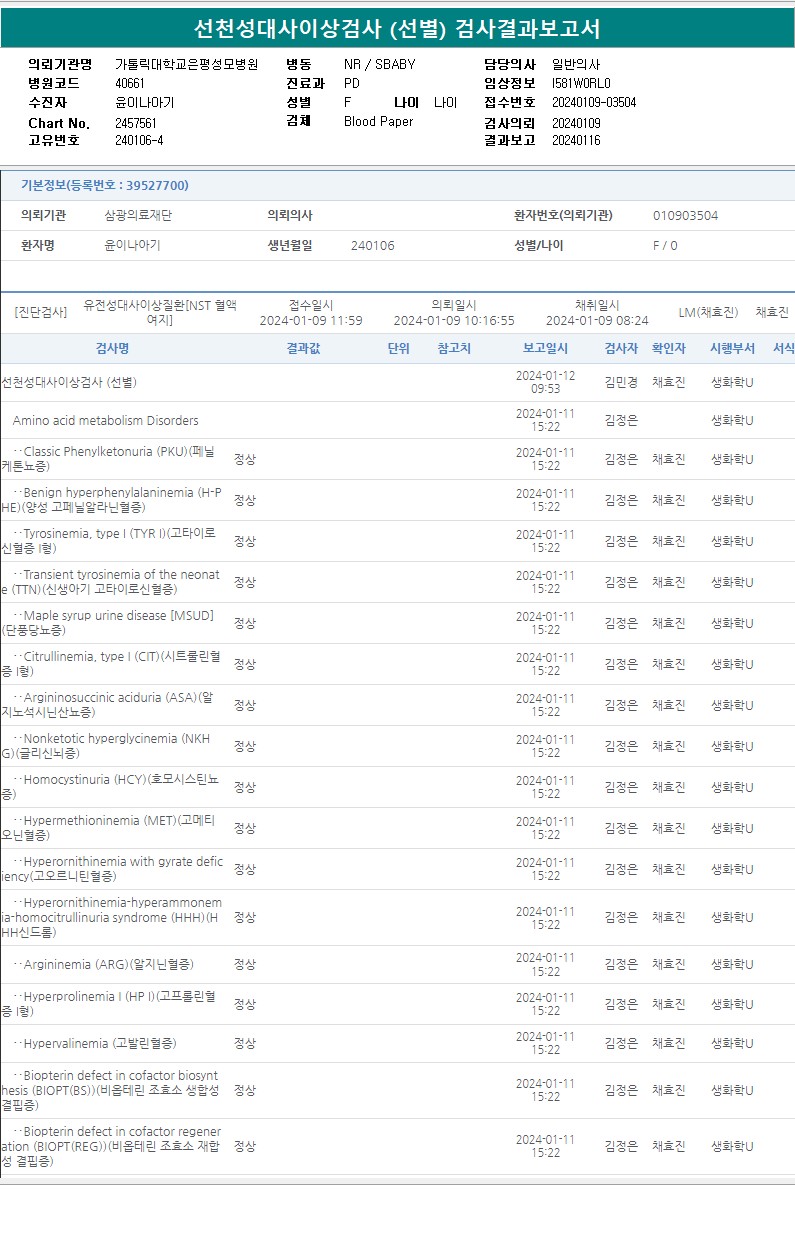This screenshot has height=1240, width=795.
Task: Select the Classic Phenylketonuria (PKU) row
Action: point(398,459)
